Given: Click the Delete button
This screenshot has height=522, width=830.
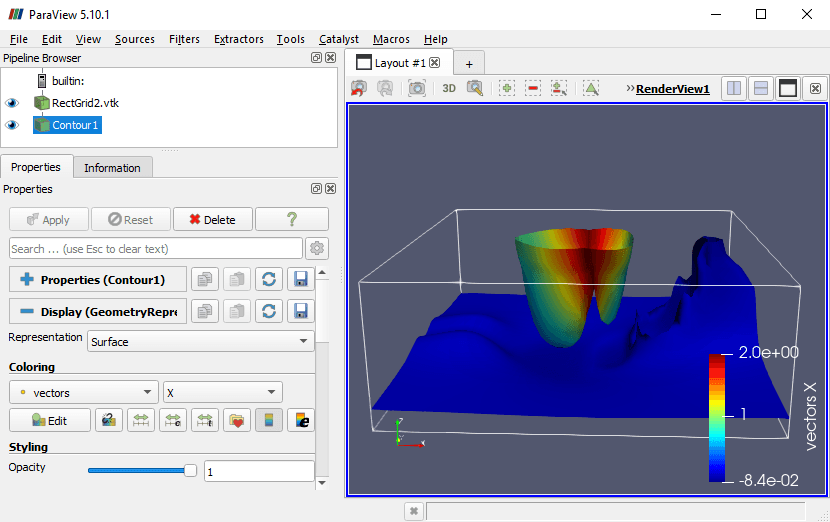Looking at the screenshot, I should 212,220.
